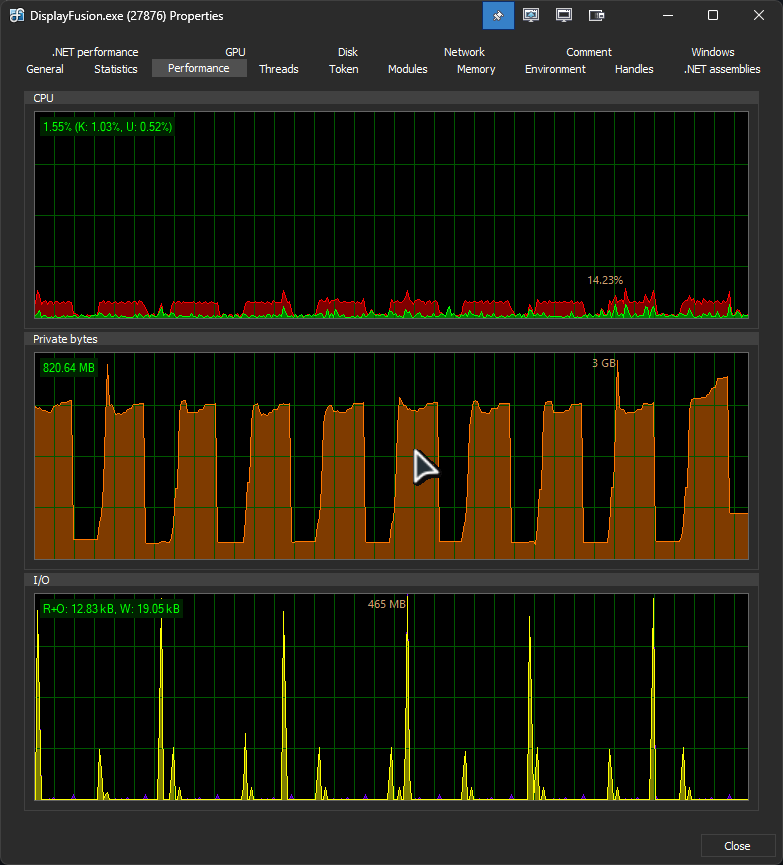Screen dimensions: 783x865
Task: Switch to the Memory tab
Action: click(x=476, y=69)
